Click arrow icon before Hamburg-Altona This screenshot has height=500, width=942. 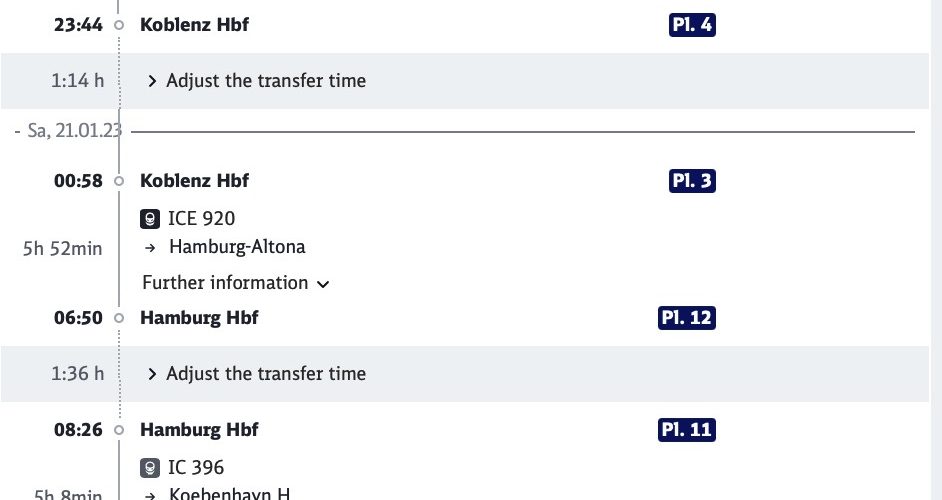tap(150, 248)
